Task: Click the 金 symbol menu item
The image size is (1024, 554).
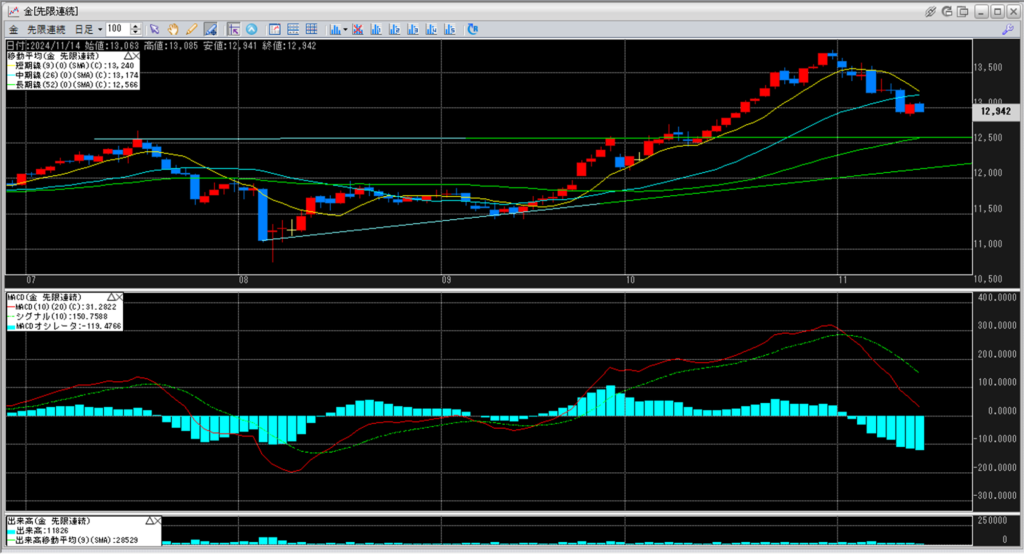Action: (13, 29)
